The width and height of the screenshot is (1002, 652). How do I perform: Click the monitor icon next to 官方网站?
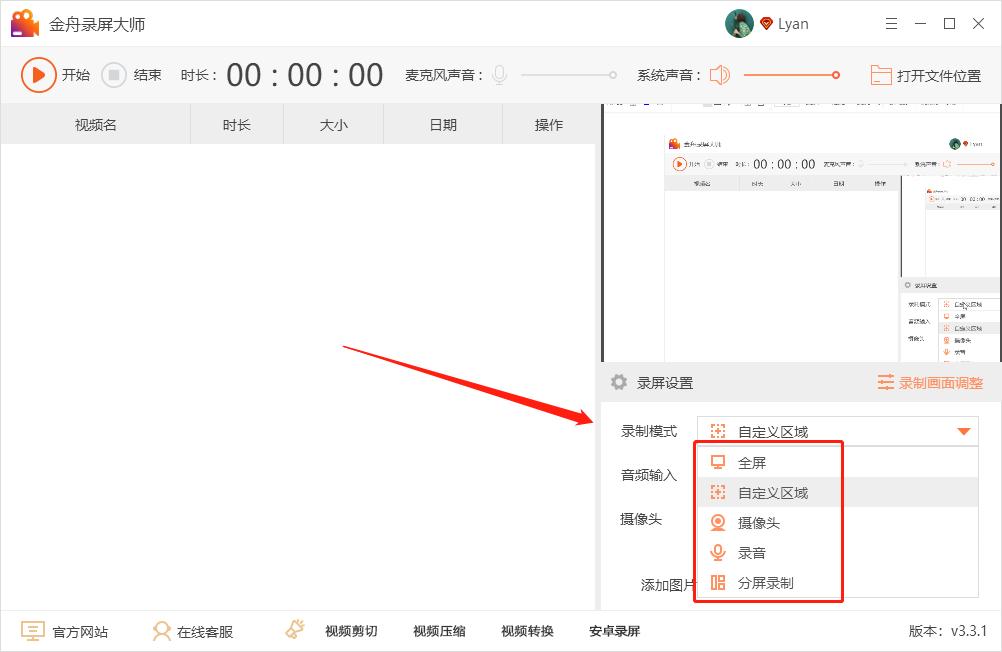pyautogui.click(x=33, y=630)
